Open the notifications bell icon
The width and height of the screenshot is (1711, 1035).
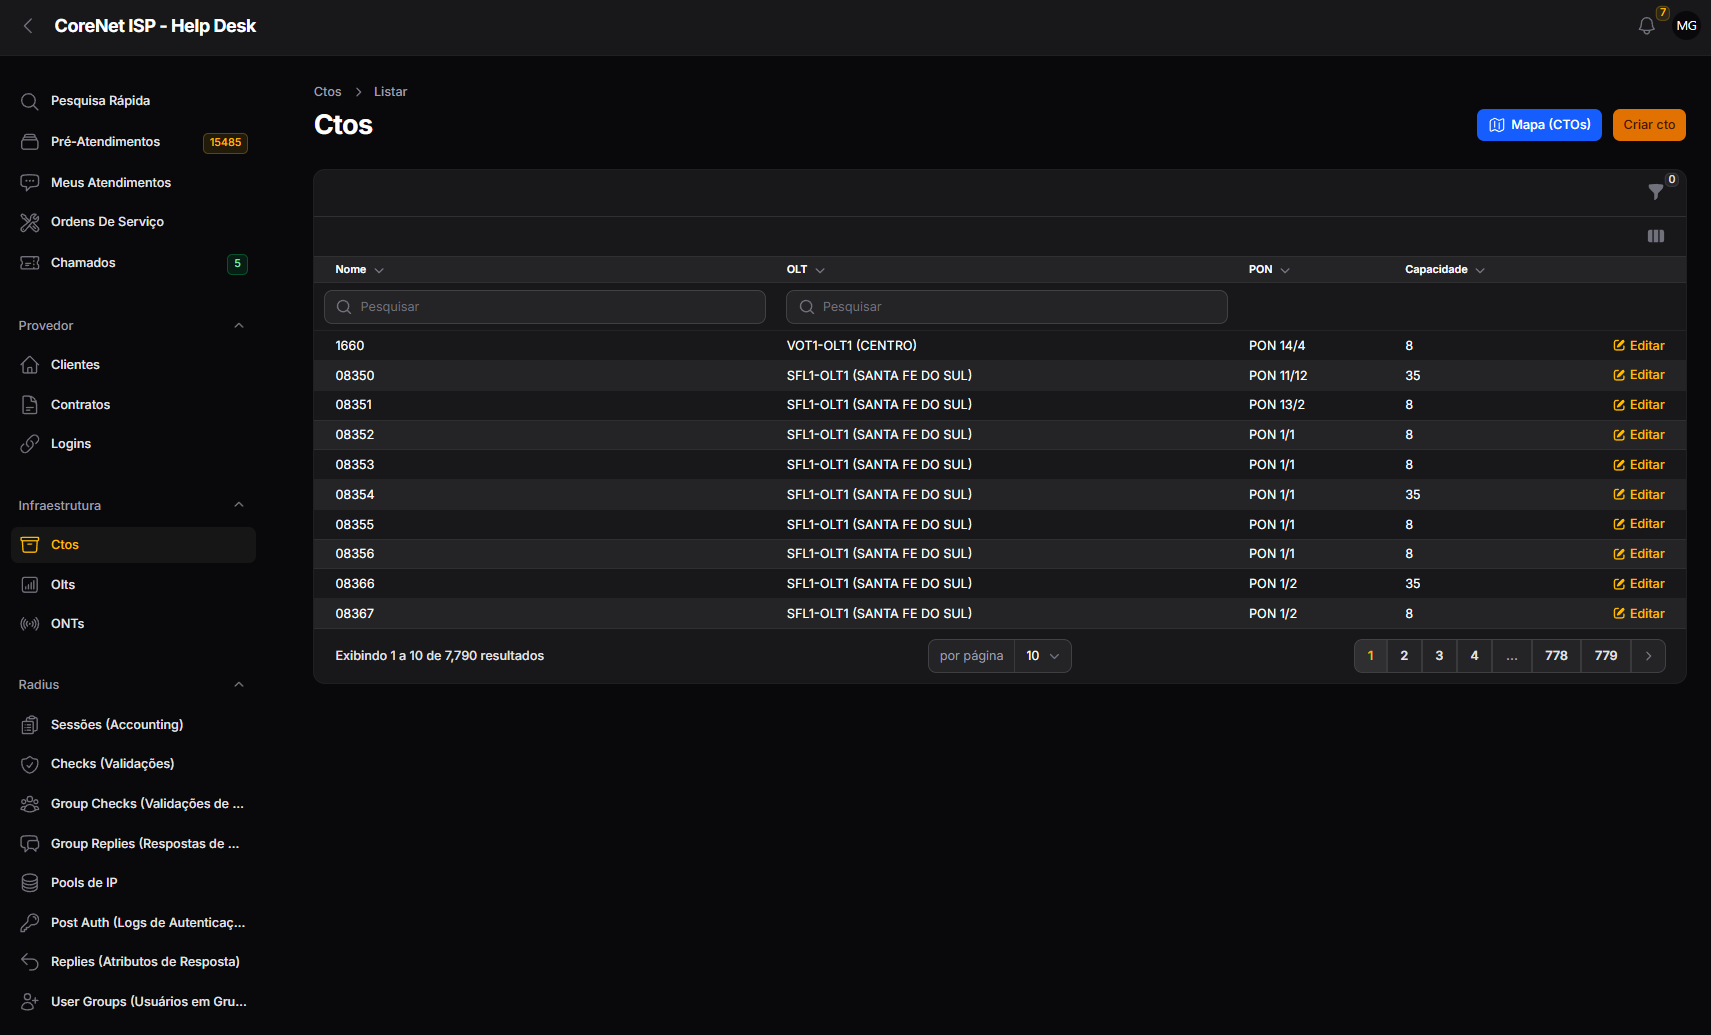tap(1646, 26)
